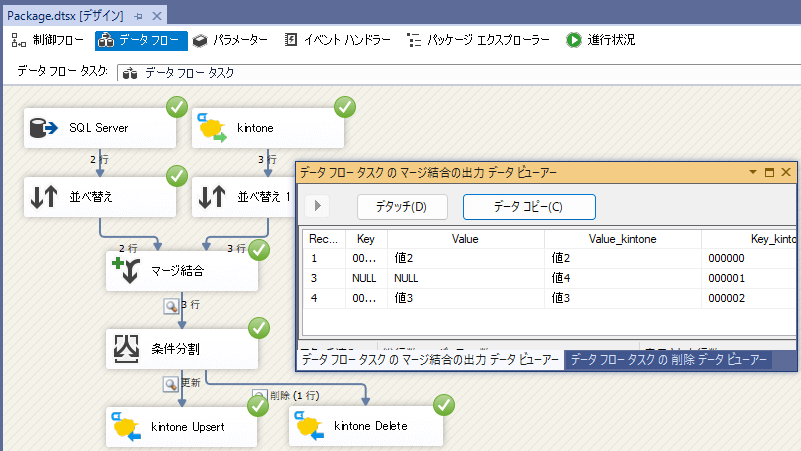Close the Package.dtsx [デザイン] tab
The image size is (801, 451).
(x=157, y=16)
